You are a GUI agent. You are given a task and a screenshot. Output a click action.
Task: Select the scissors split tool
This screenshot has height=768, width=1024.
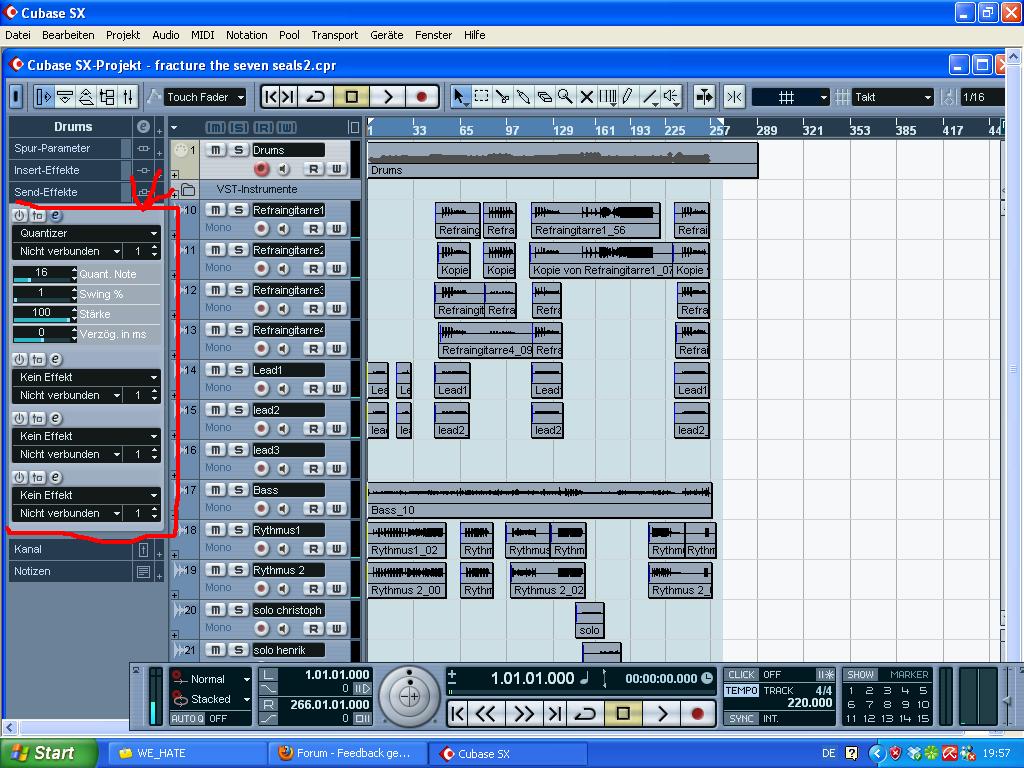502,97
